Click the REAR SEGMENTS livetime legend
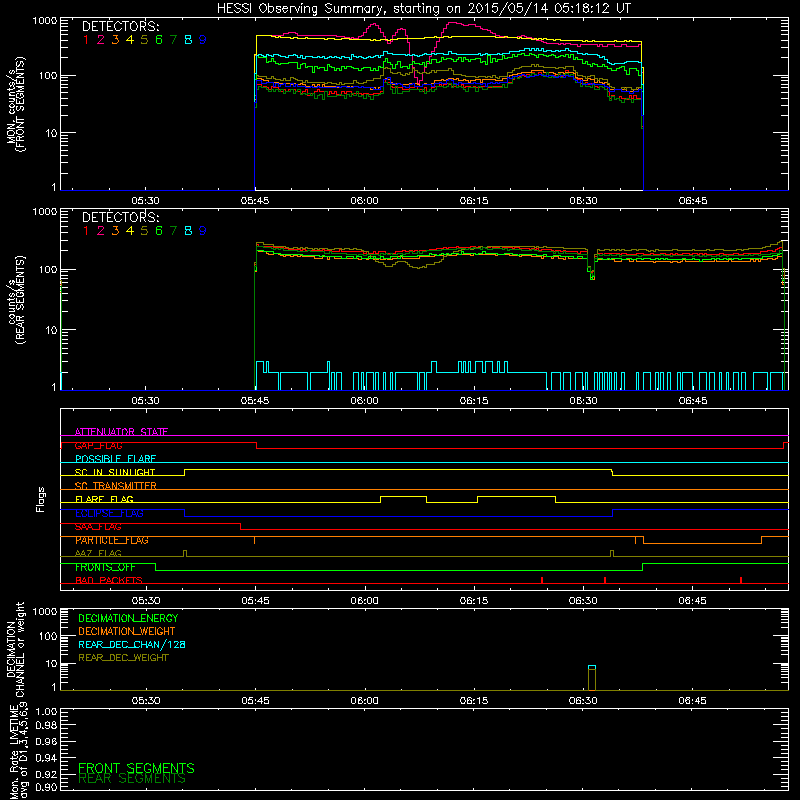Image resolution: width=800 pixels, height=800 pixels. [x=132, y=779]
